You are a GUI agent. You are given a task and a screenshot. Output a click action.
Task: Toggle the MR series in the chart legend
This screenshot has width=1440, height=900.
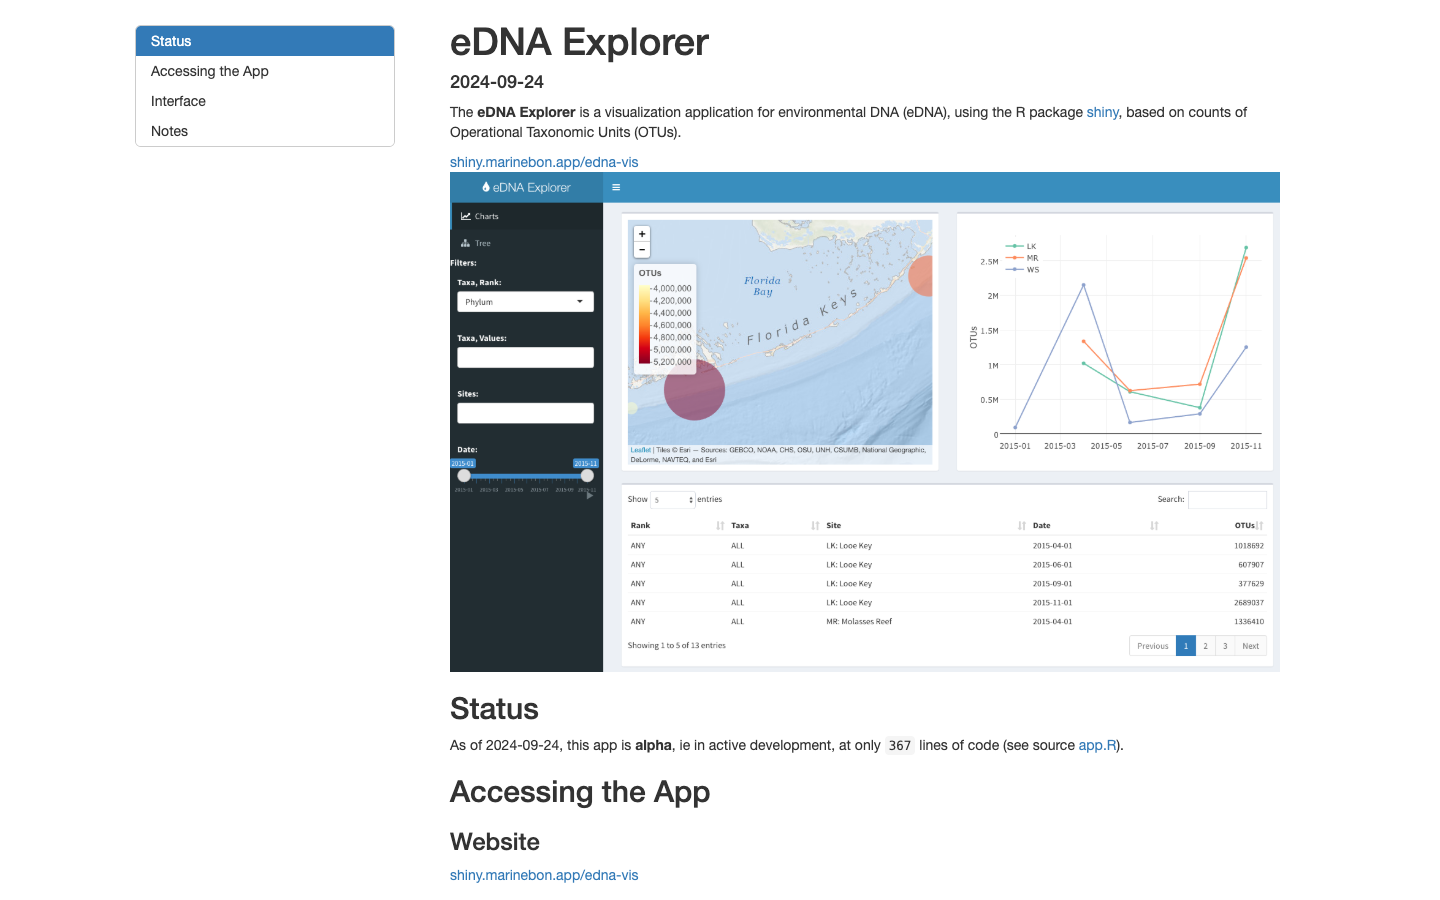tap(1023, 258)
